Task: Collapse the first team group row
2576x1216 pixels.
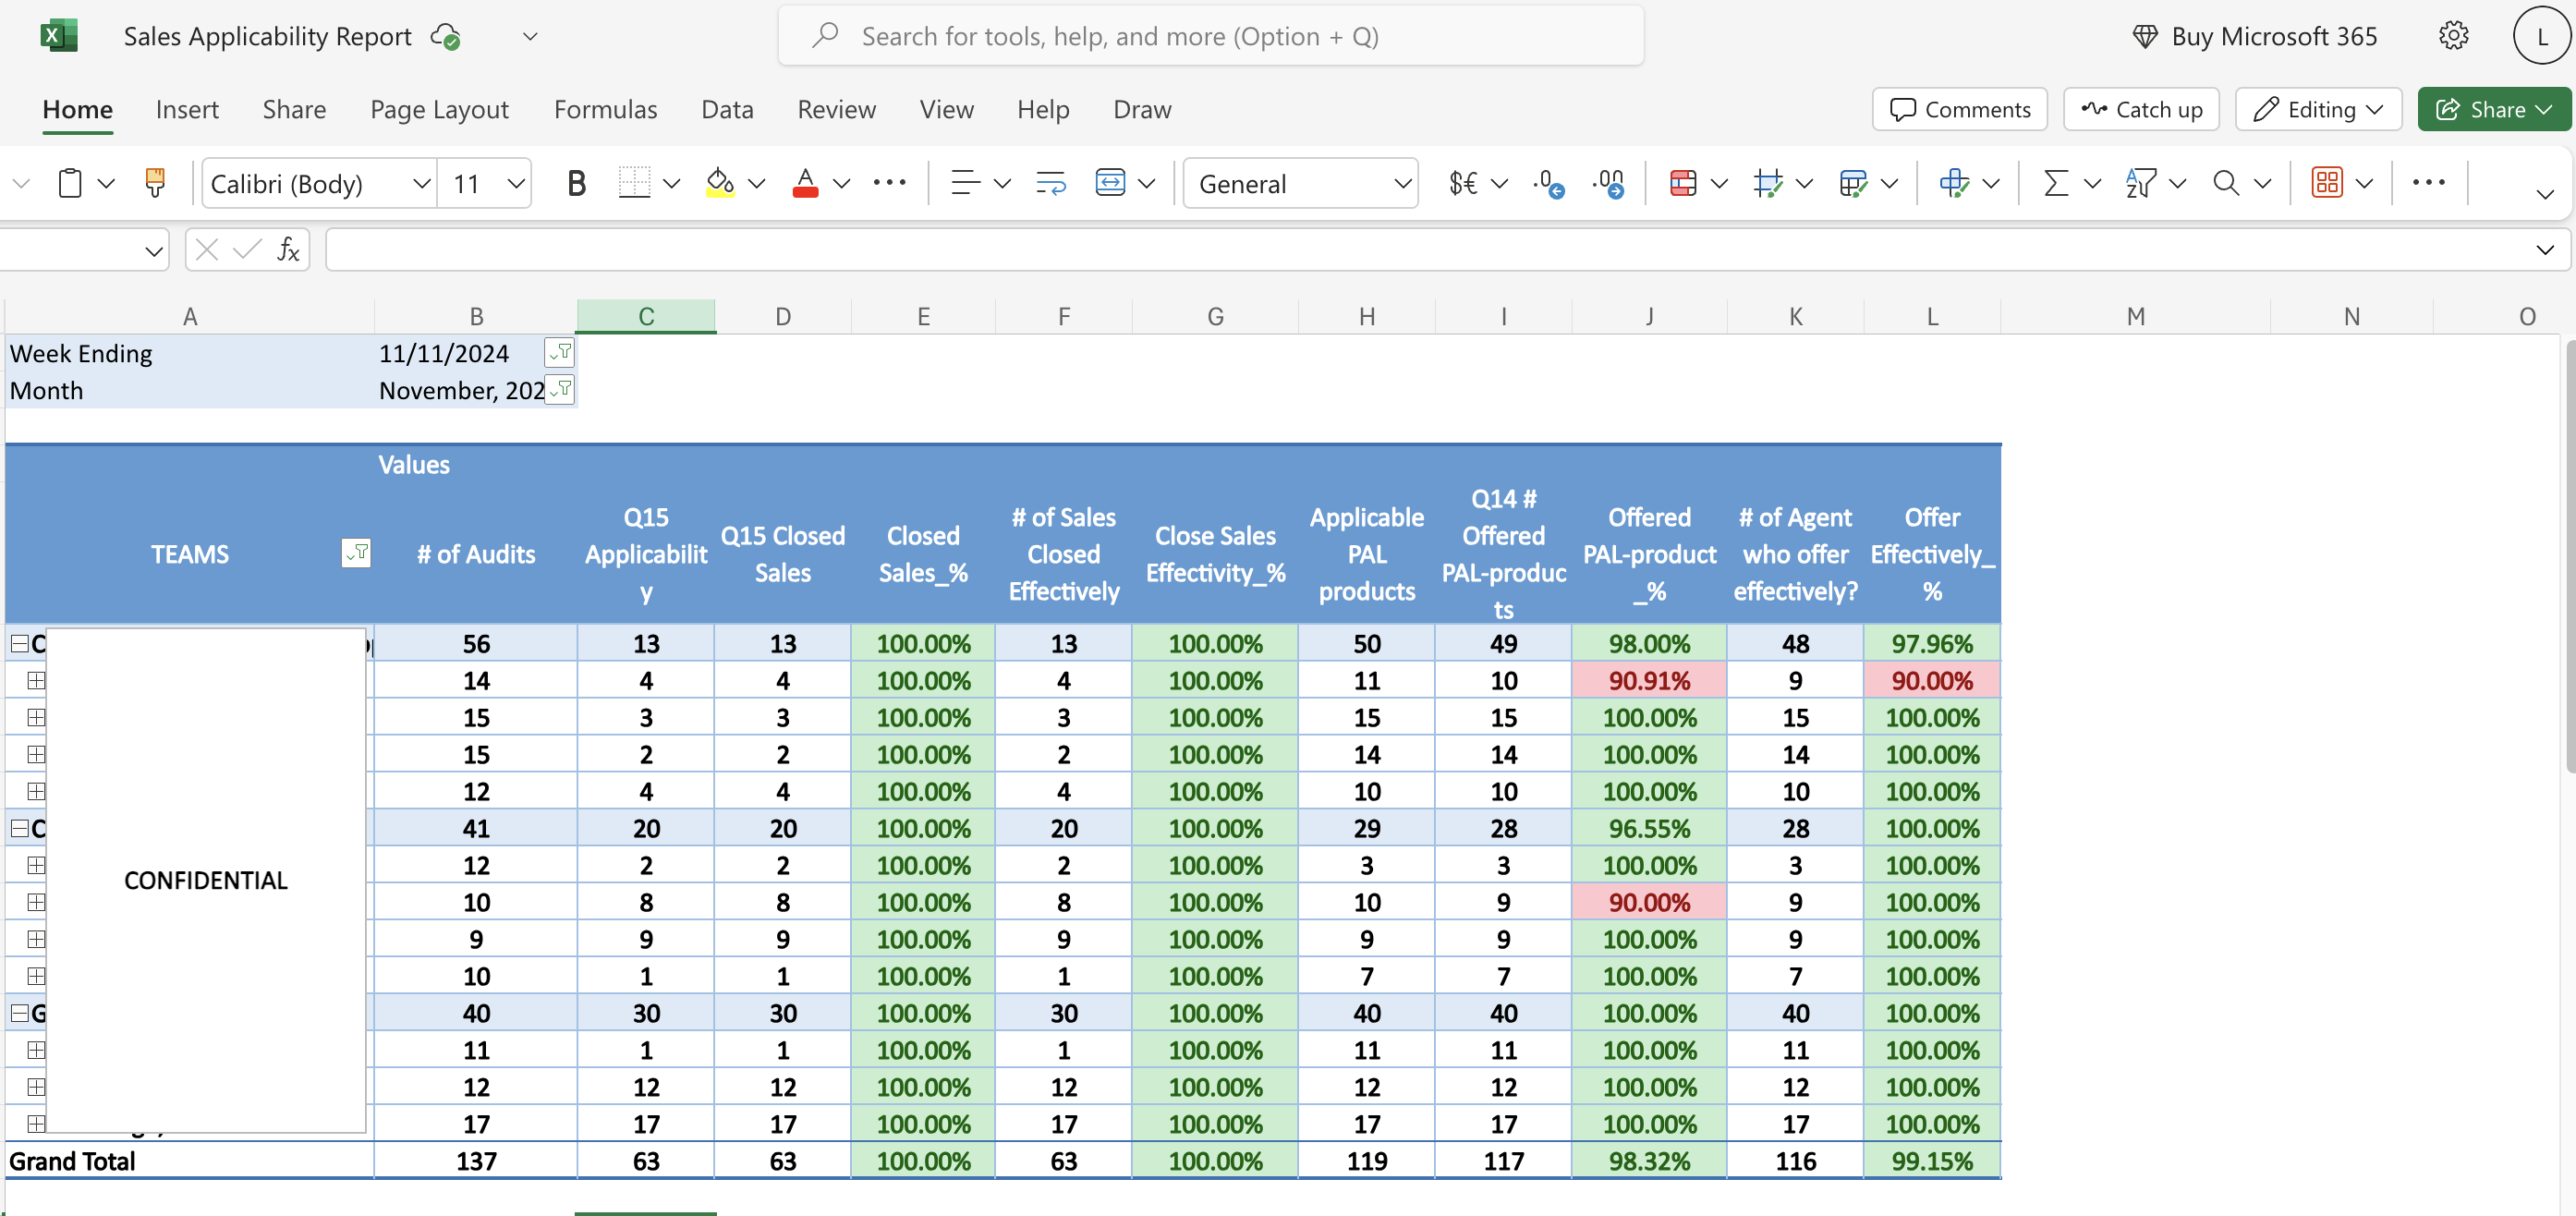Action: [19, 643]
